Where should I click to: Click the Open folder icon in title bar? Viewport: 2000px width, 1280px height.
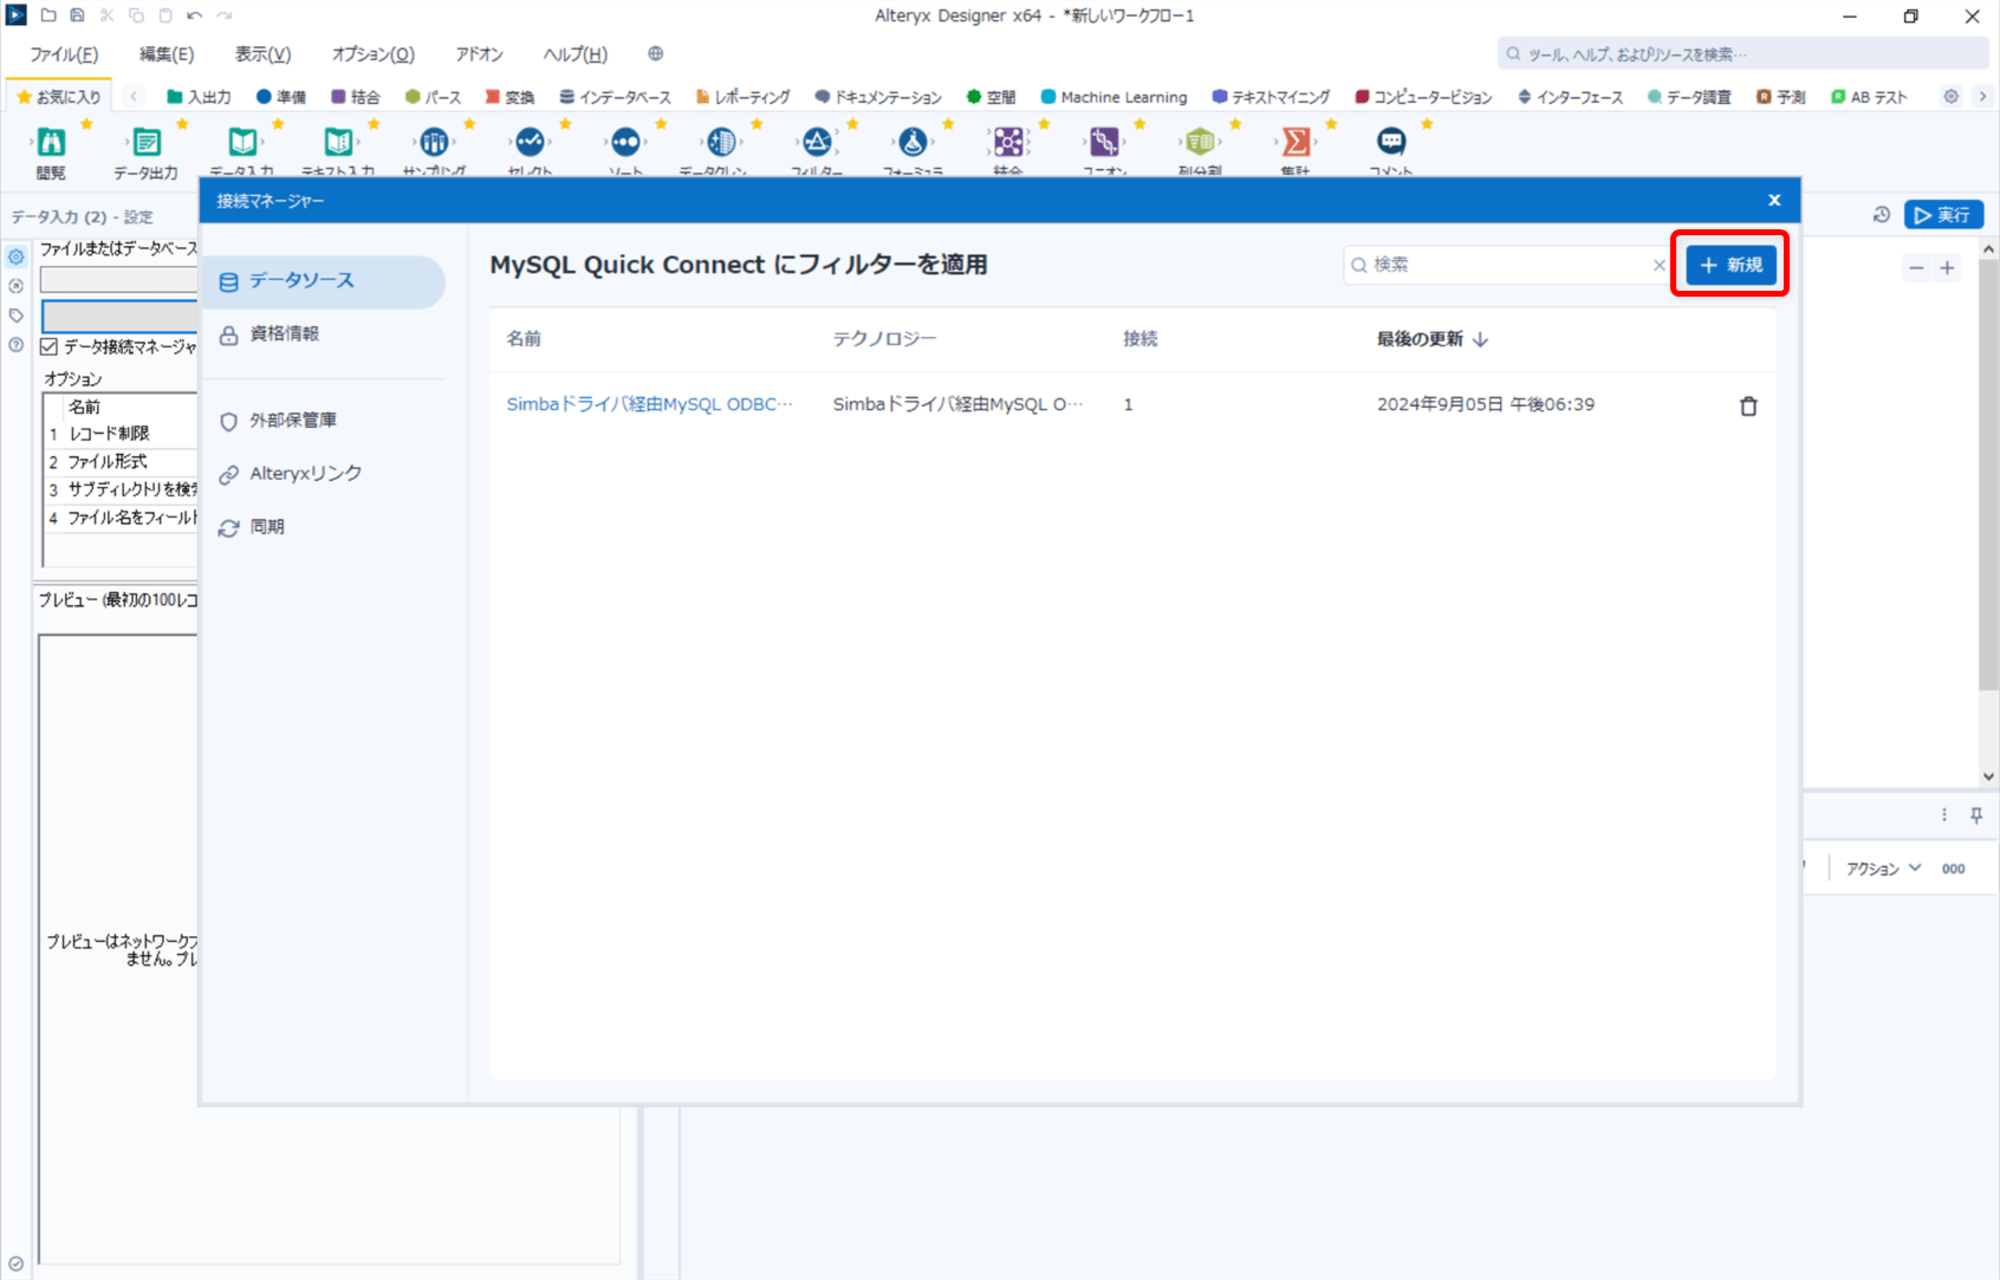point(48,15)
